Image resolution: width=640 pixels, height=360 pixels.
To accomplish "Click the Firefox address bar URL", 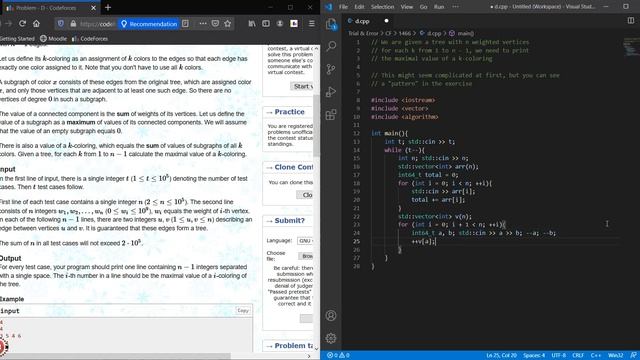I will pyautogui.click(x=97, y=24).
